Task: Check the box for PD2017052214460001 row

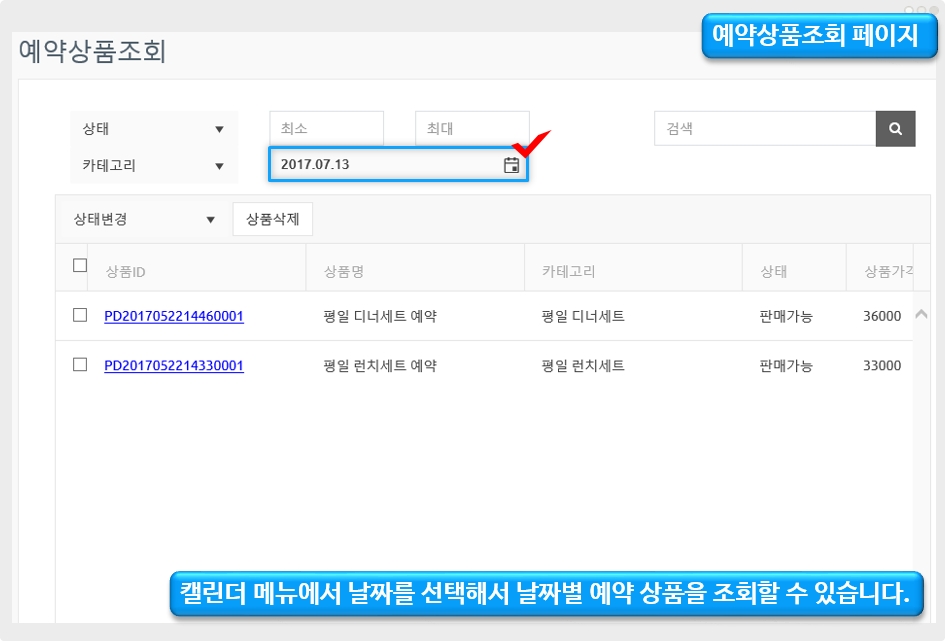Action: coord(80,315)
